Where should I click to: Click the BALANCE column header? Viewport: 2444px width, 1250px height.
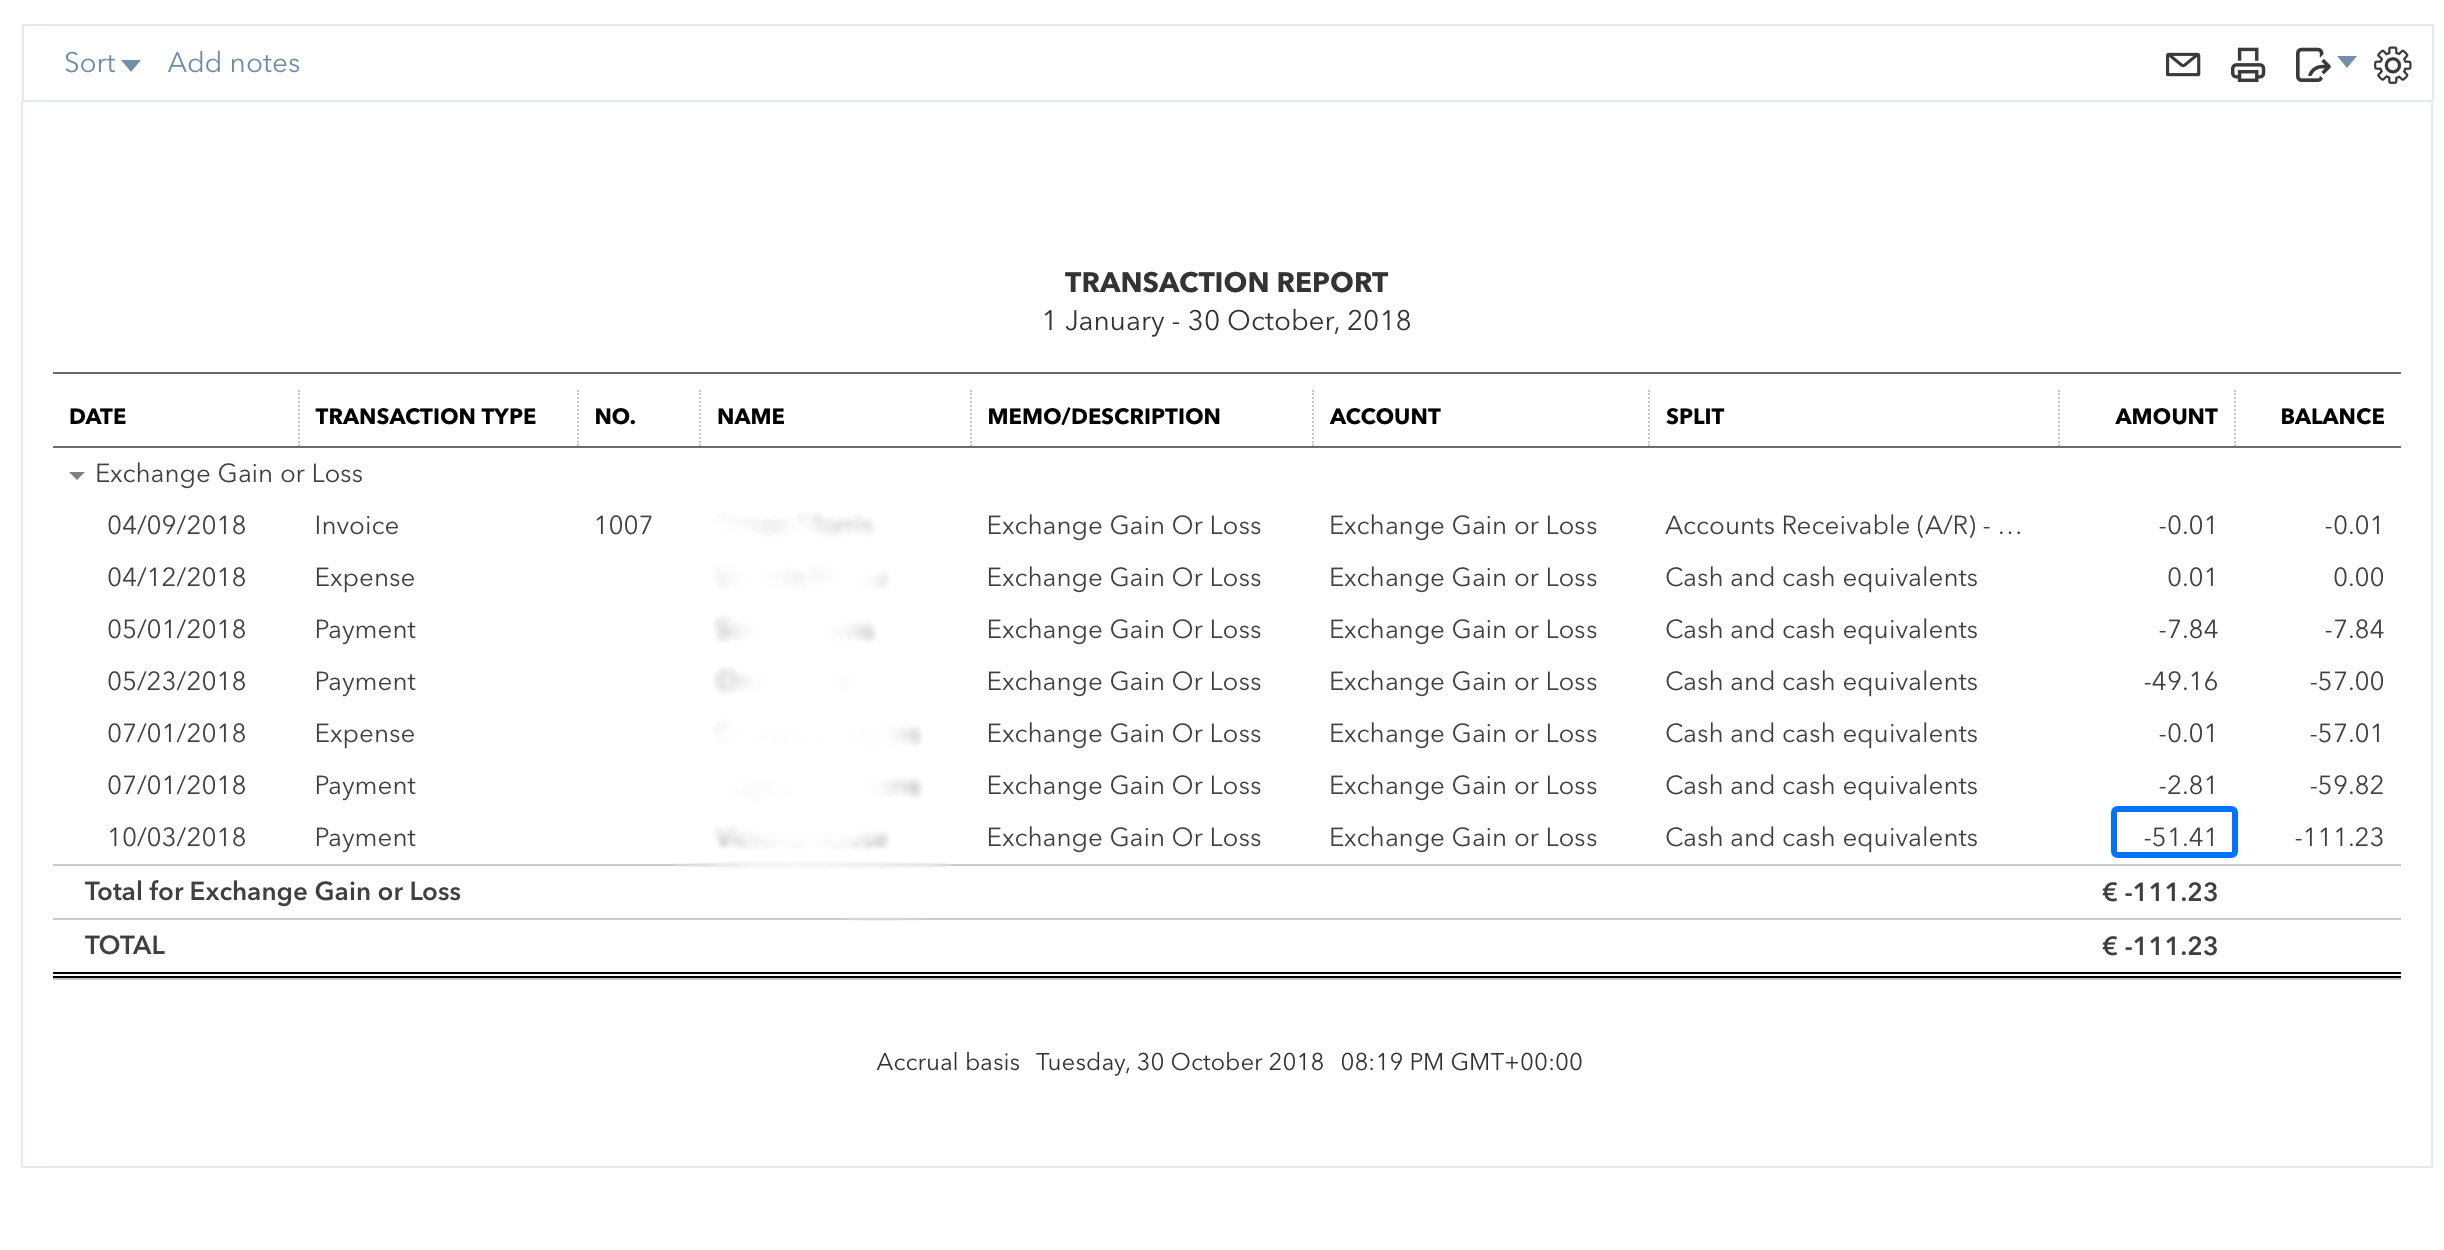[x=2331, y=416]
